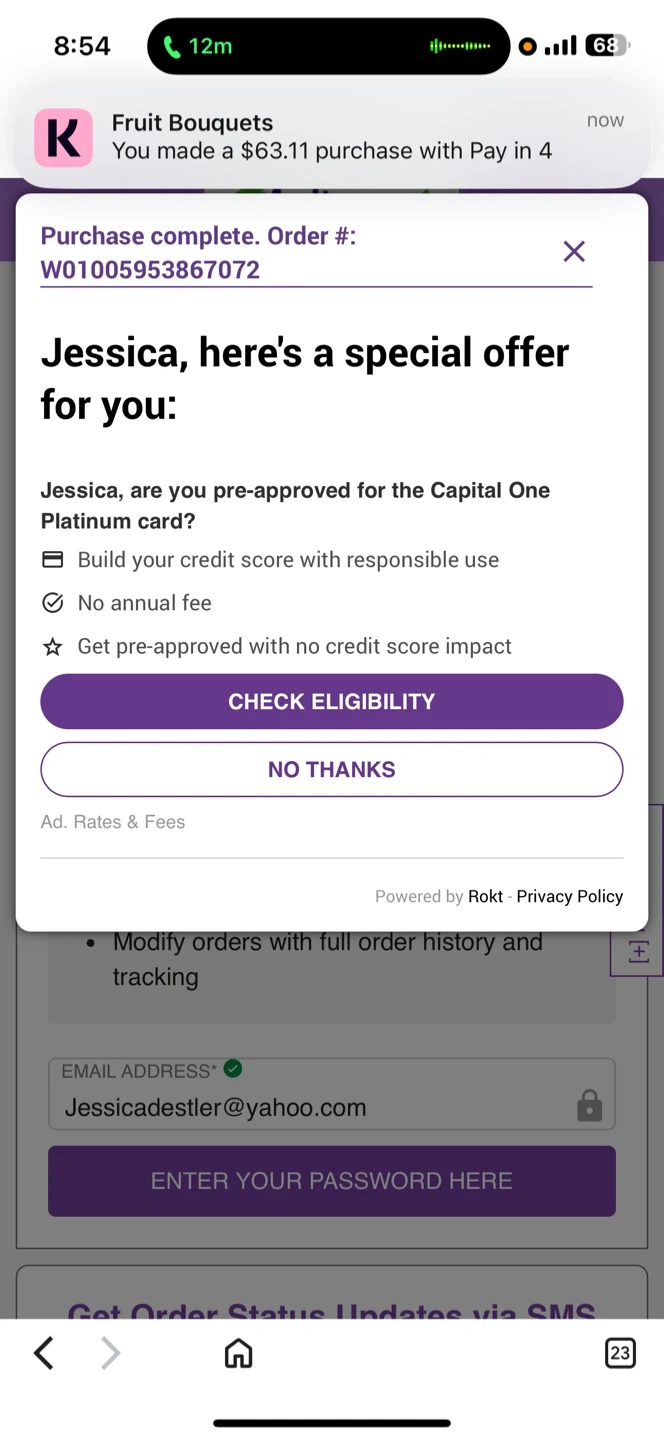The height and width of the screenshot is (1440, 664).
Task: Decline the offer with NO THANKS
Action: (332, 769)
